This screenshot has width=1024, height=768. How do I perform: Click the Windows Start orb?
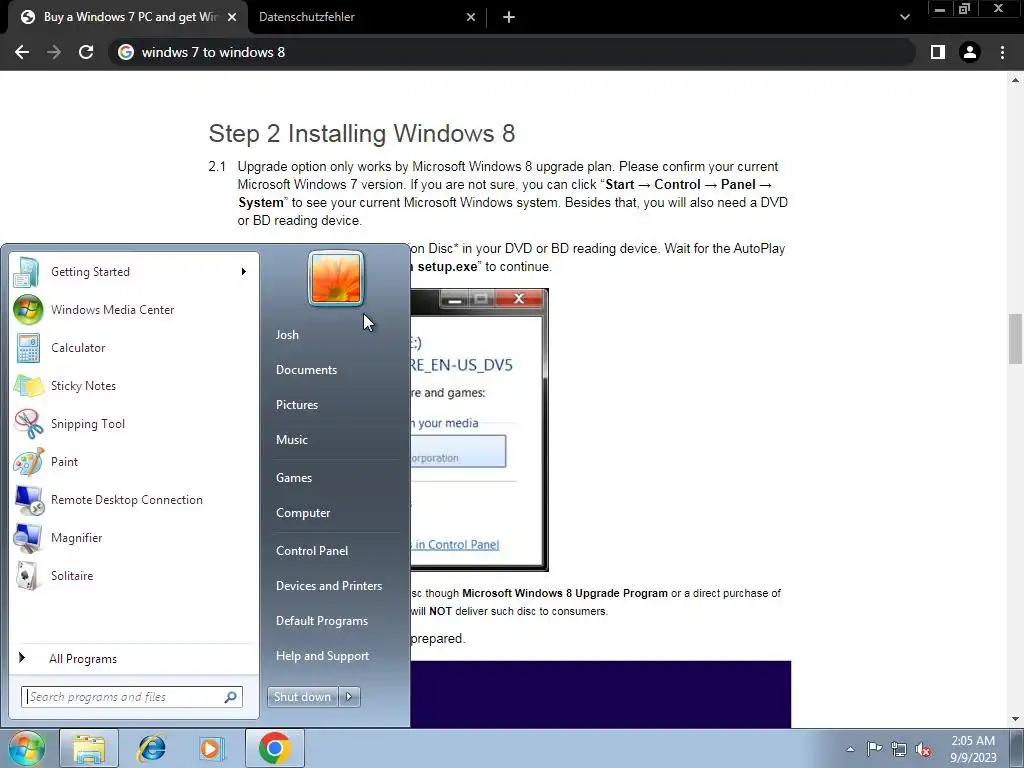[x=26, y=748]
